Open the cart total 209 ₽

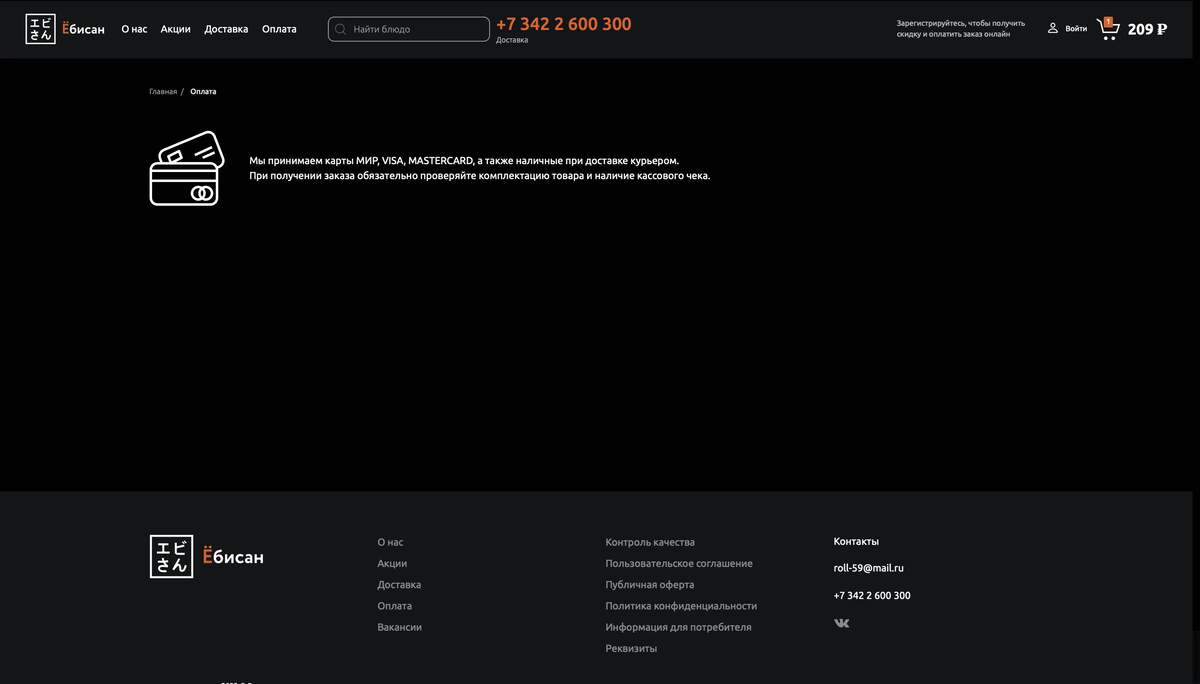click(1147, 29)
